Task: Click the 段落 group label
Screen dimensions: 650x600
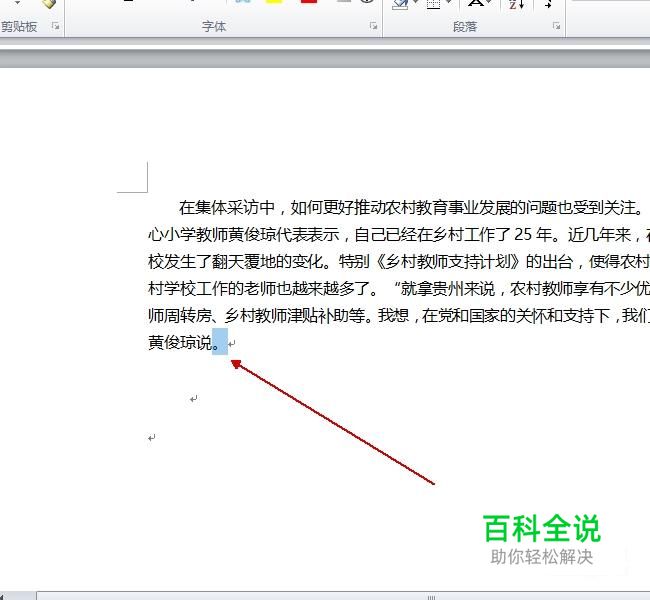Action: click(465, 27)
